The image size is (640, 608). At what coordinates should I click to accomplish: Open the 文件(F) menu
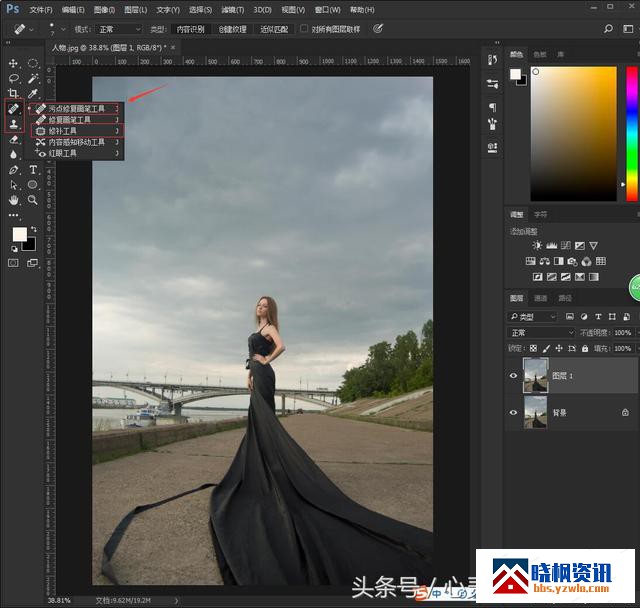click(41, 9)
